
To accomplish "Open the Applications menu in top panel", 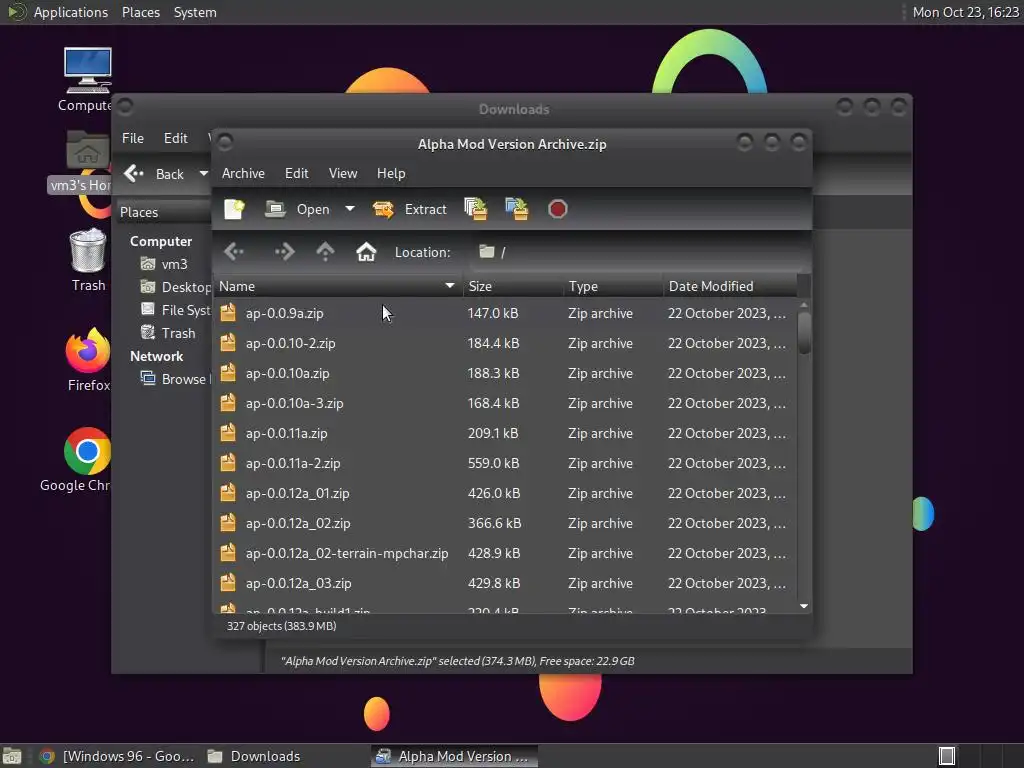I will pyautogui.click(x=57, y=12).
